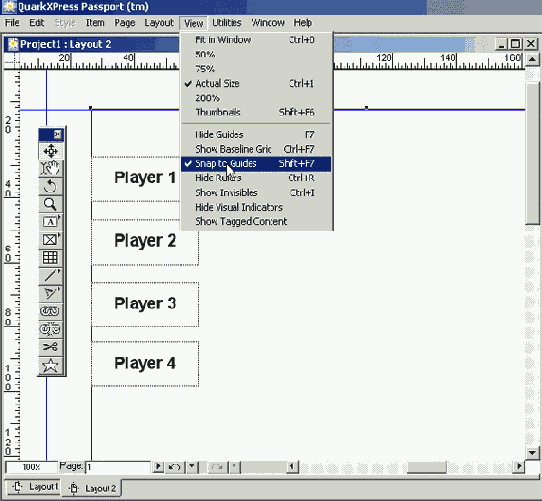The height and width of the screenshot is (501, 542).
Task: Select the Item mover tool
Action: click(x=50, y=151)
